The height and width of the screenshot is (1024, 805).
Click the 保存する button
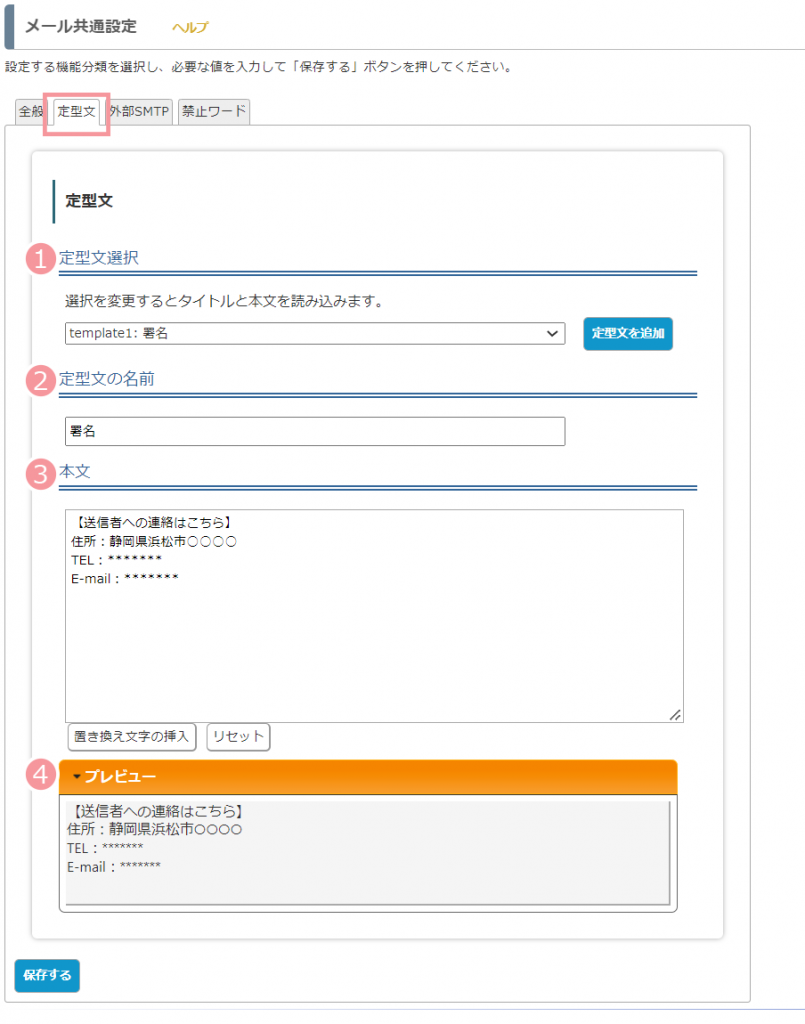[47, 976]
